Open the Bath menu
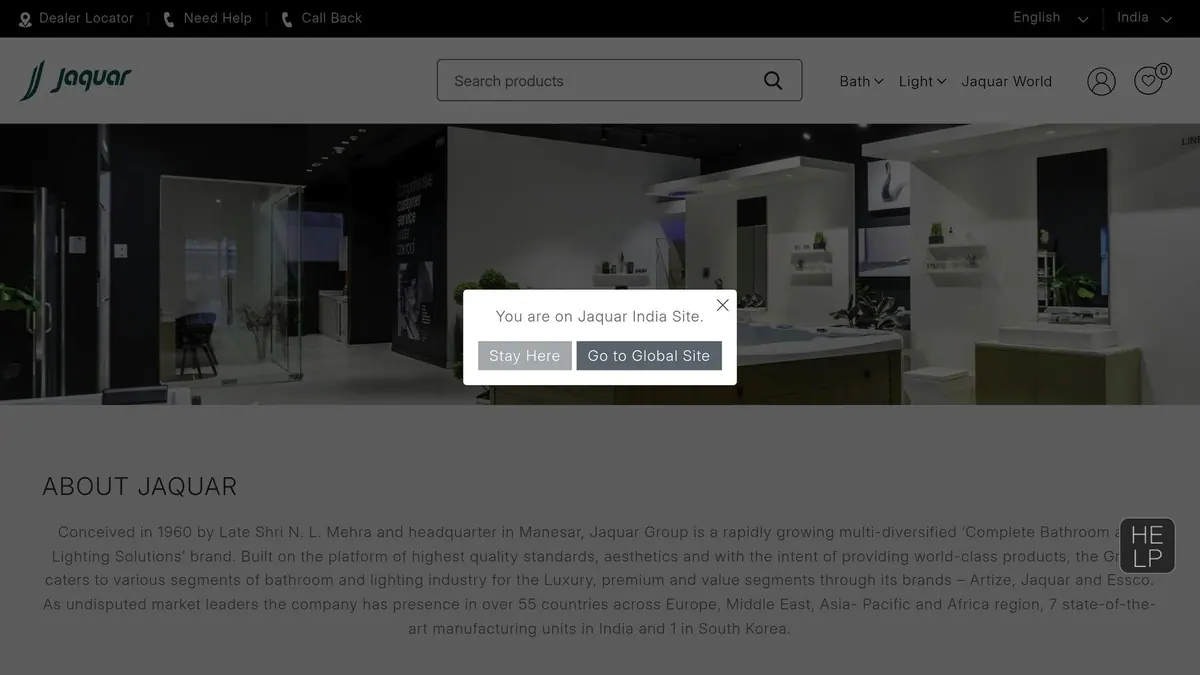This screenshot has height=675, width=1200. click(861, 81)
